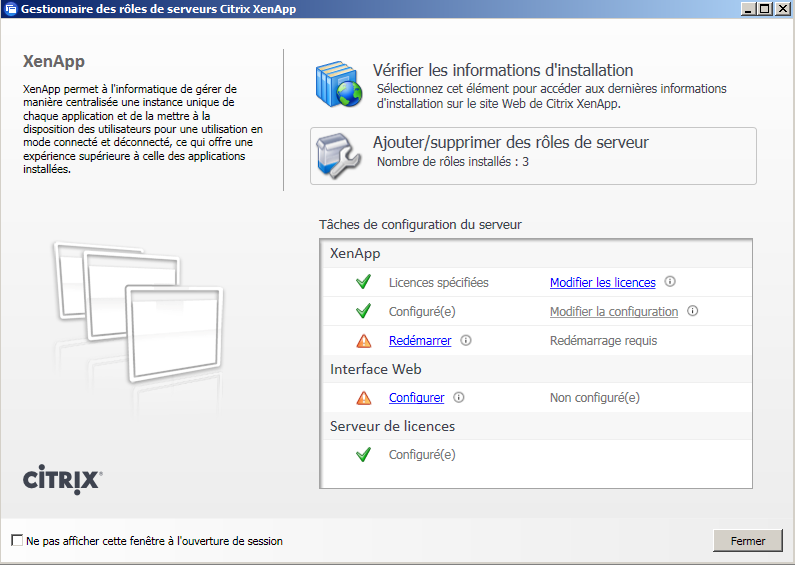Image resolution: width=795 pixels, height=565 pixels.
Task: Click the Redémarrer link
Action: [x=420, y=340]
